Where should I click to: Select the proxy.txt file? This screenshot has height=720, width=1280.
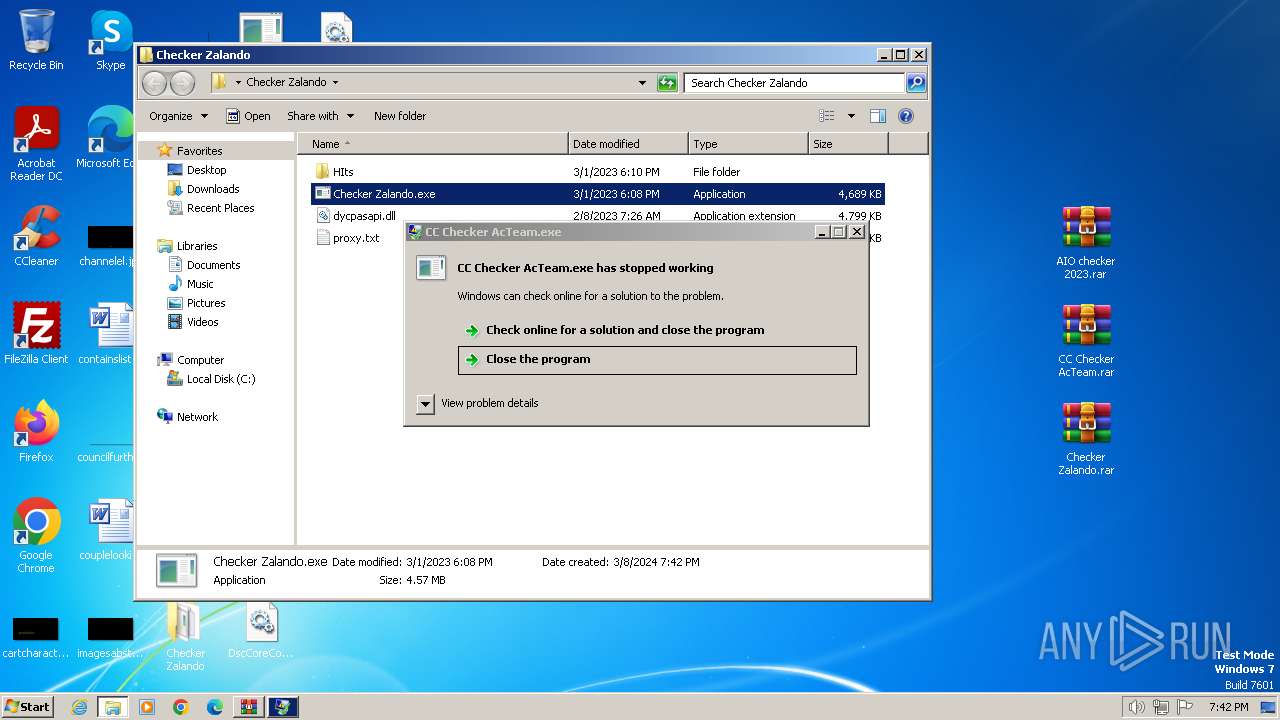pos(357,238)
